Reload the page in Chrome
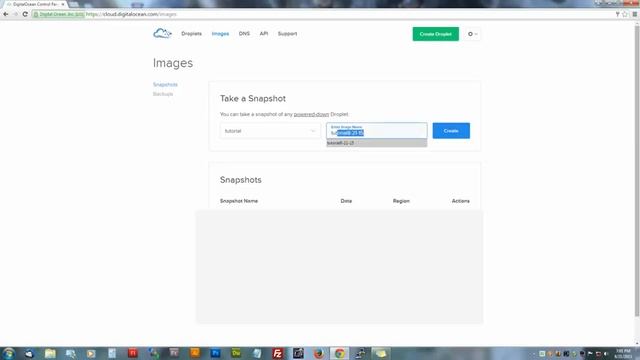 tap(25, 14)
